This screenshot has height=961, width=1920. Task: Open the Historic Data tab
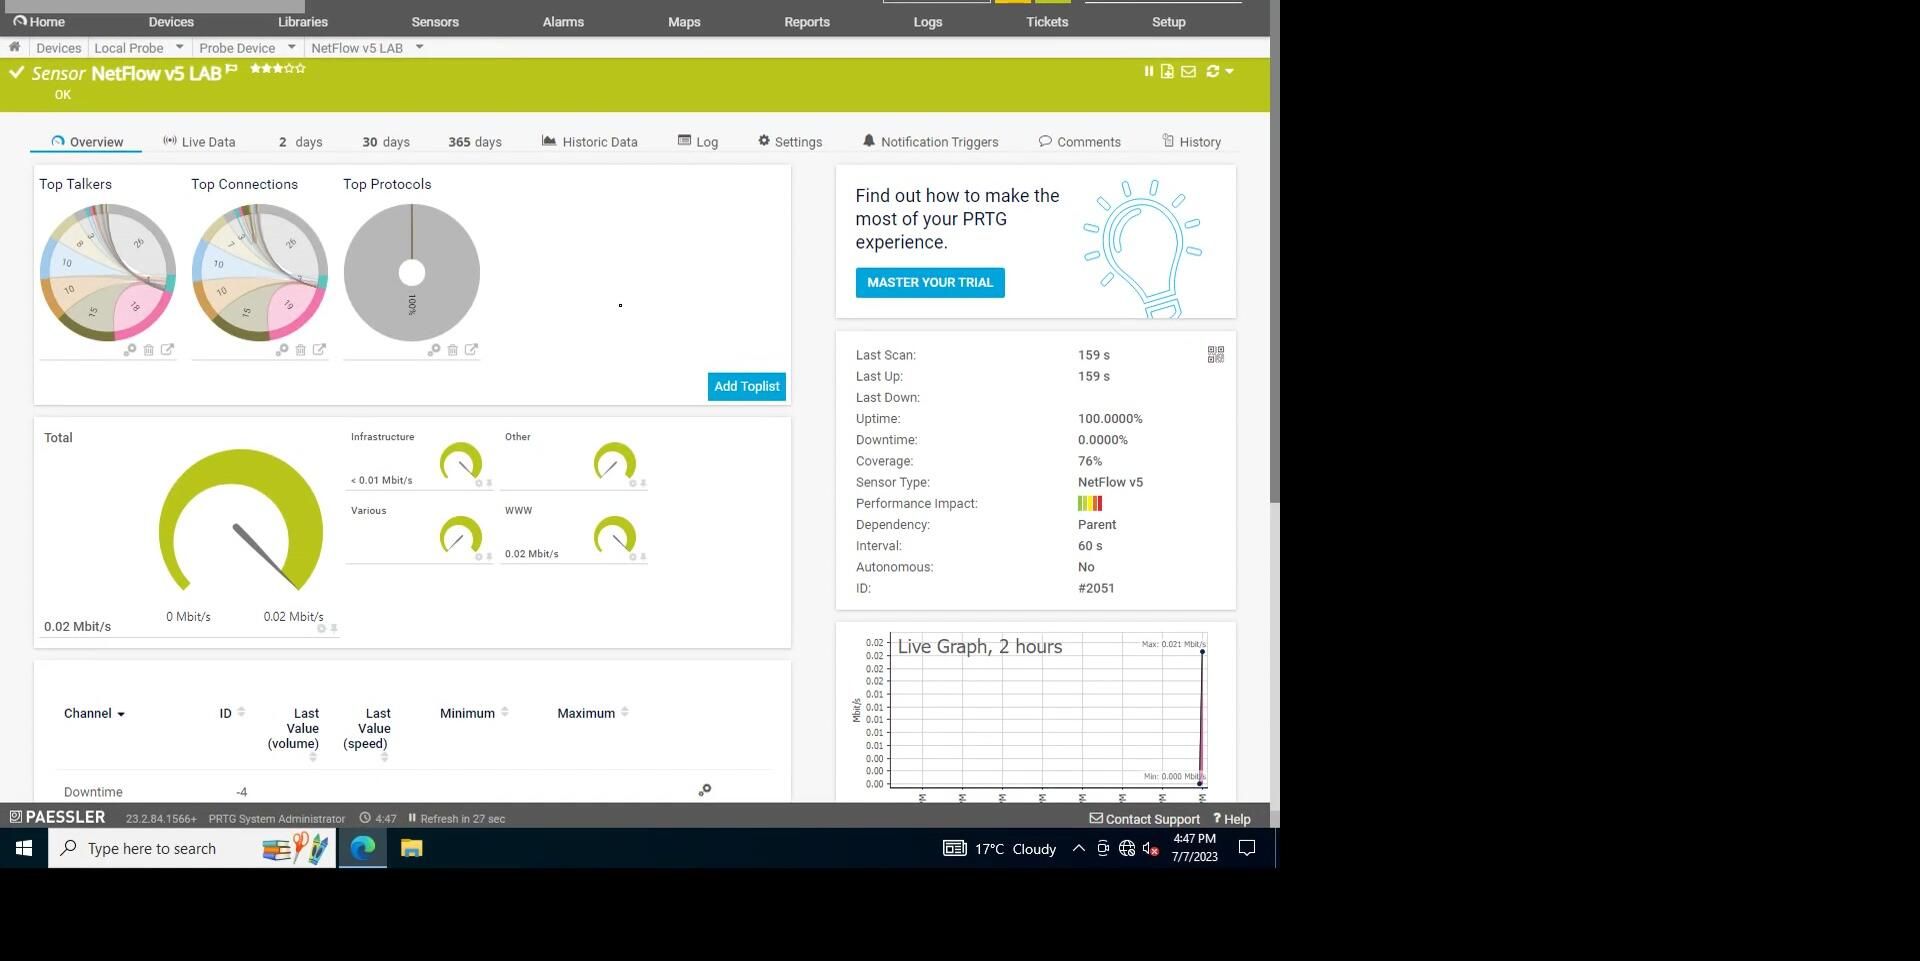[590, 142]
